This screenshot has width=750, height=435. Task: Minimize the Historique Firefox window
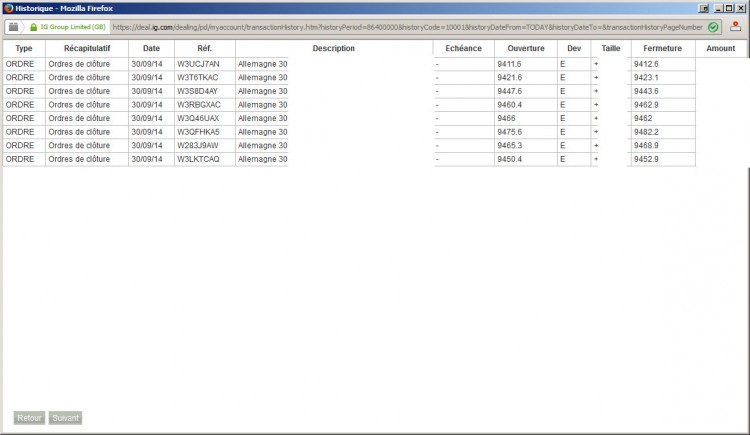(718, 8)
